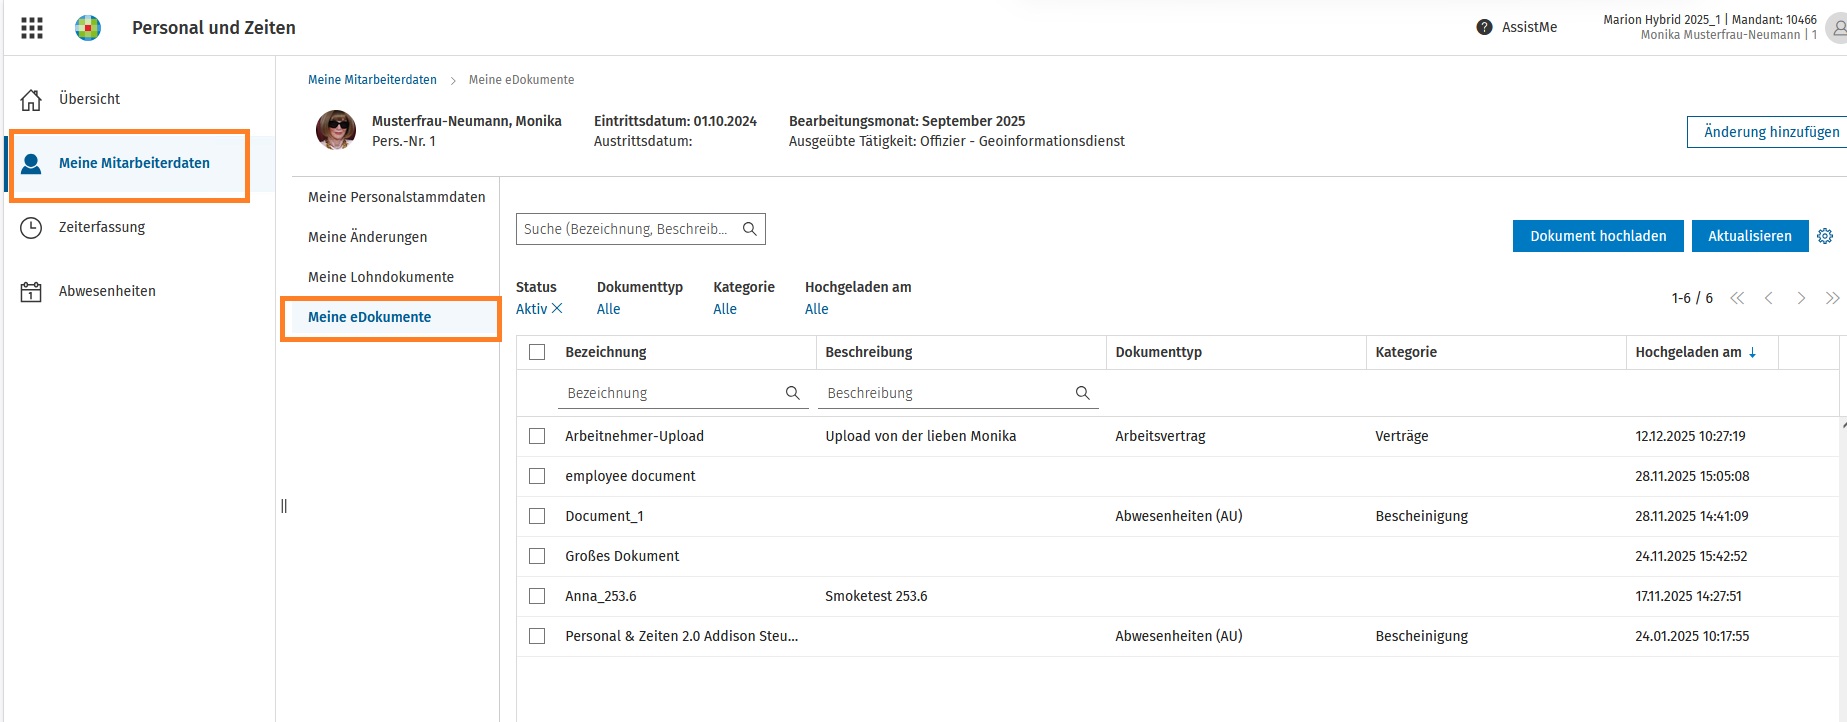Tick the Anna_253.6 row checkbox
The height and width of the screenshot is (722, 1847).
click(x=537, y=596)
